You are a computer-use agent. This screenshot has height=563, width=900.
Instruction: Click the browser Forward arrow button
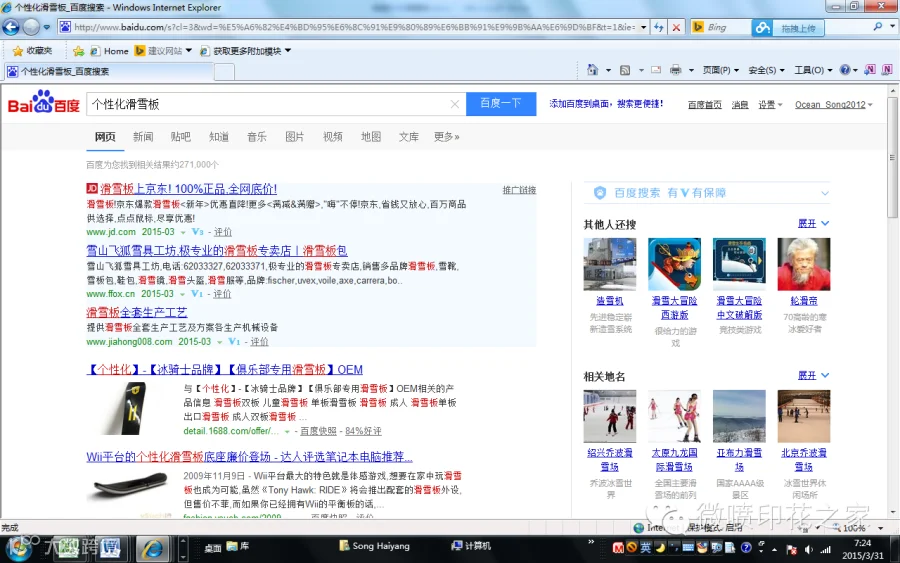(x=31, y=27)
